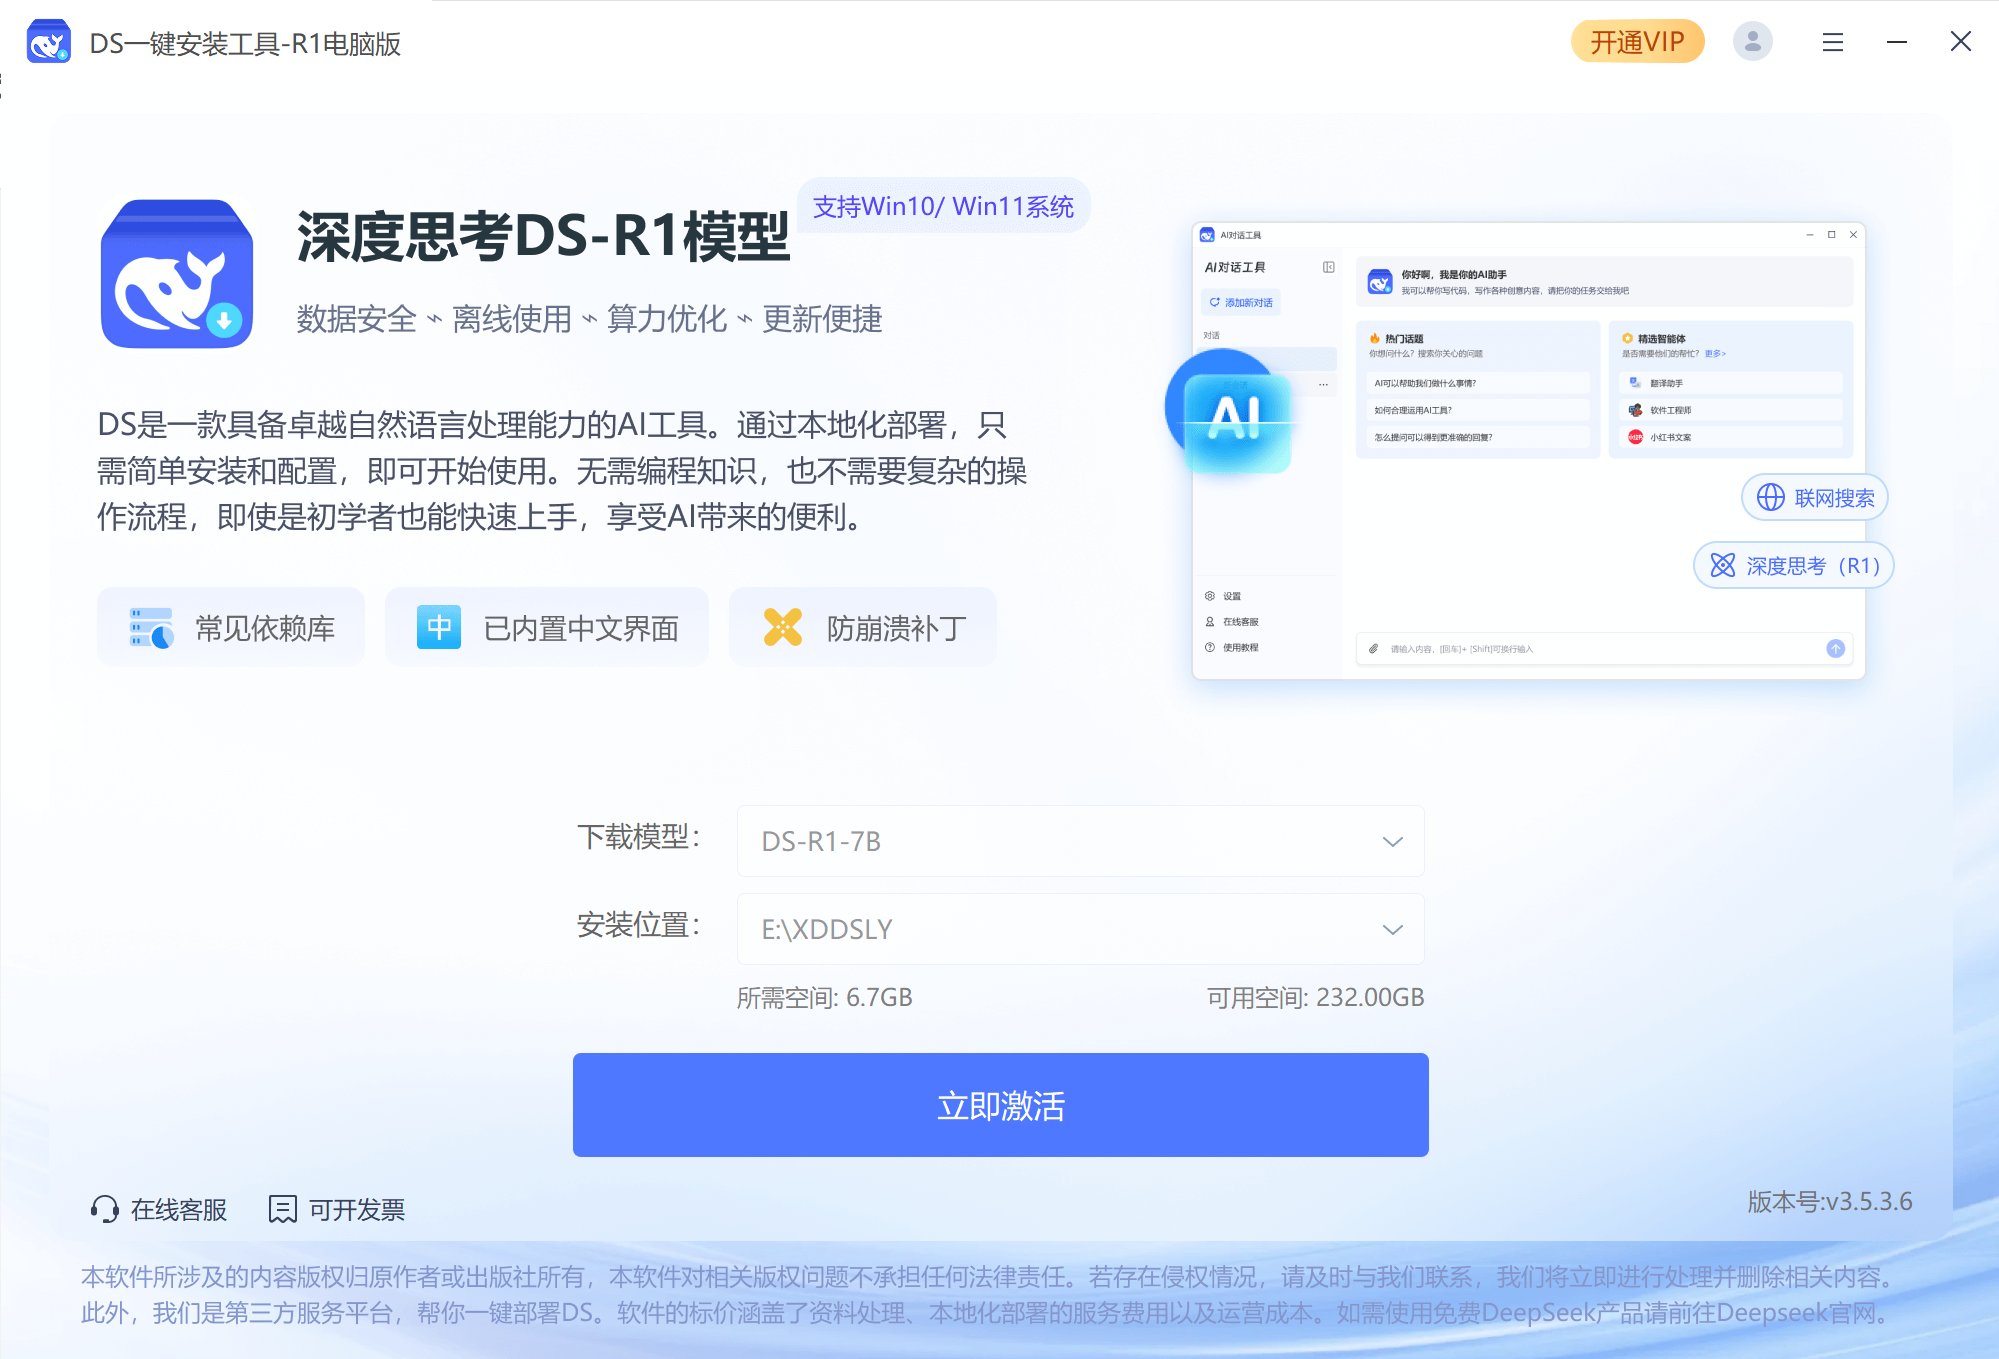Open the 可开发票 link
1999x1359 pixels.
pyautogui.click(x=357, y=1210)
